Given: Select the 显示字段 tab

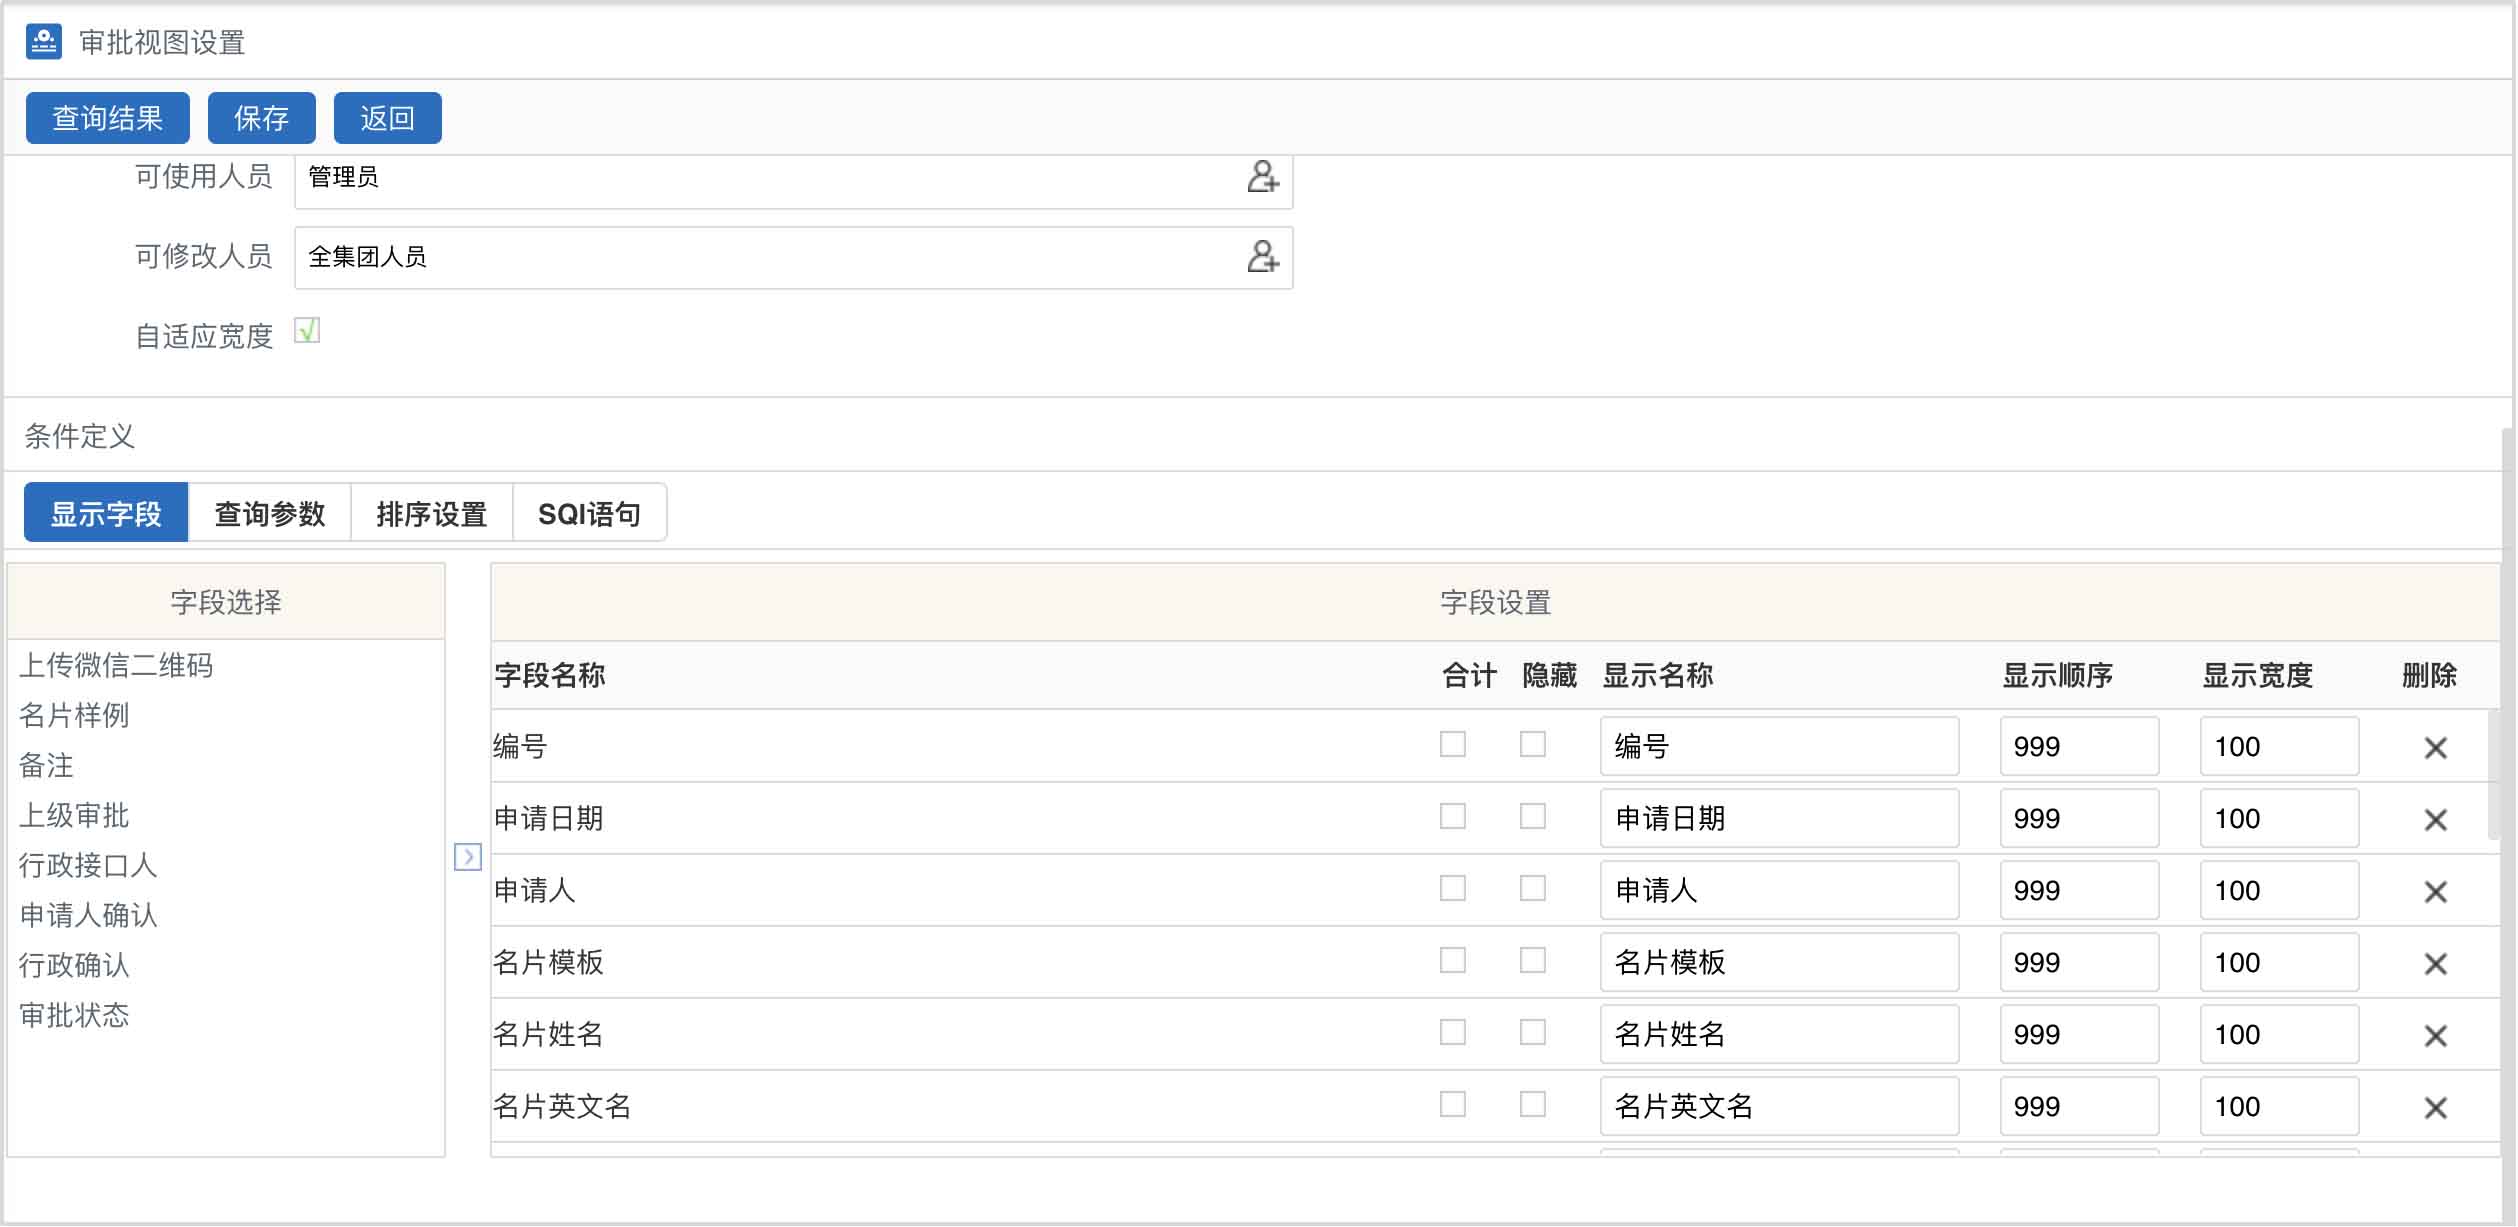Looking at the screenshot, I should pyautogui.click(x=105, y=510).
